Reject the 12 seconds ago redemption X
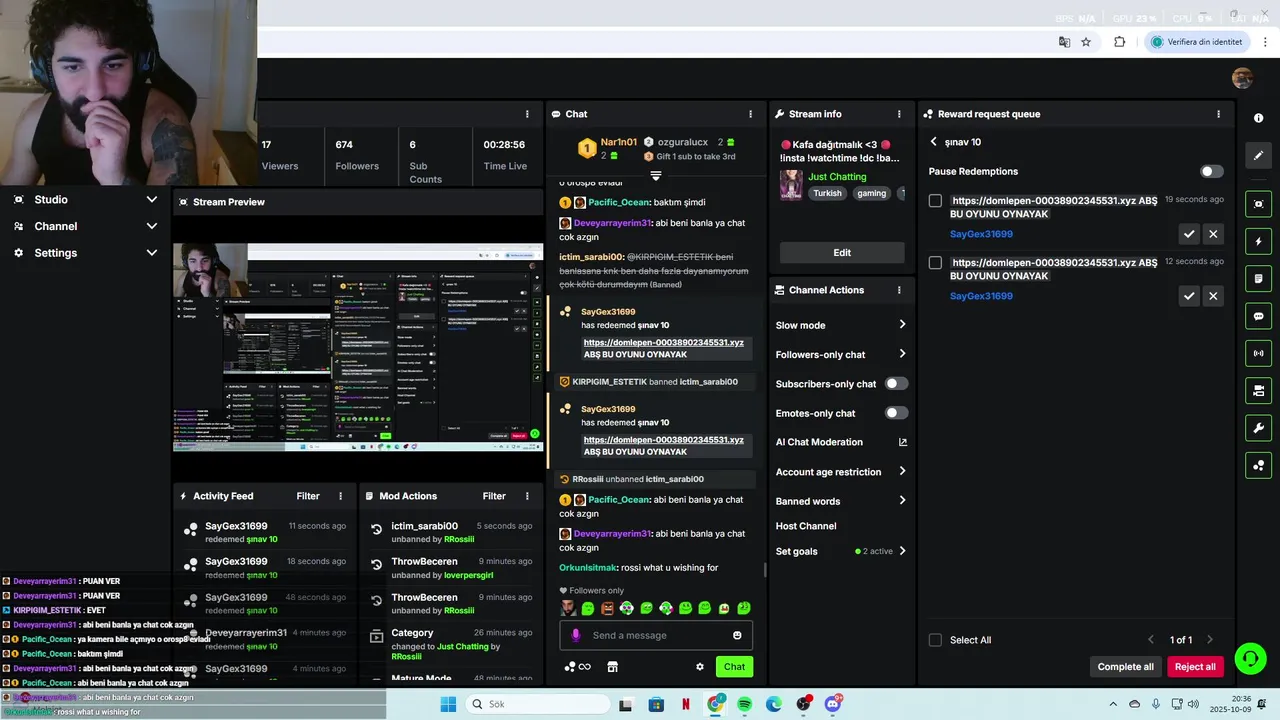The image size is (1280, 720). coord(1213,296)
